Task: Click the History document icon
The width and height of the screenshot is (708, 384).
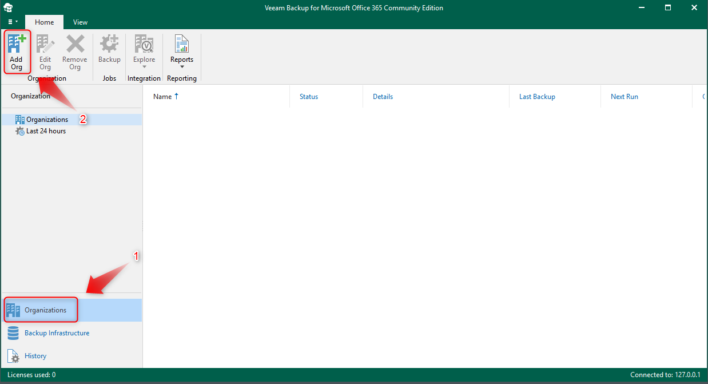Action: pyautogui.click(x=13, y=356)
